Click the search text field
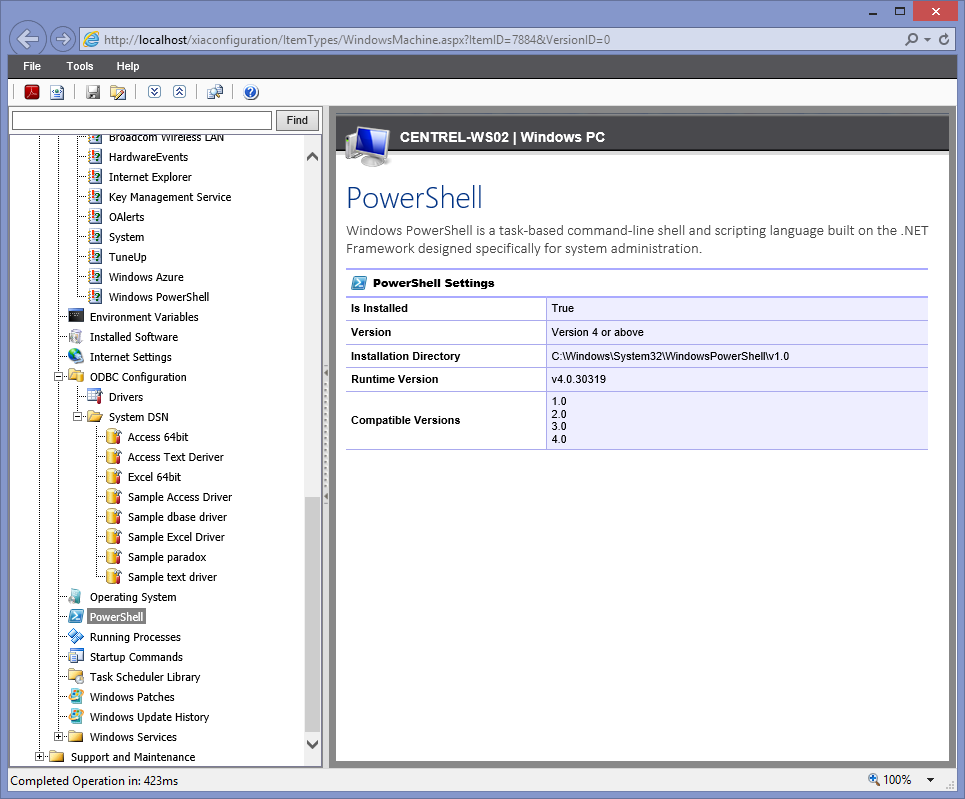965x799 pixels. (141, 120)
